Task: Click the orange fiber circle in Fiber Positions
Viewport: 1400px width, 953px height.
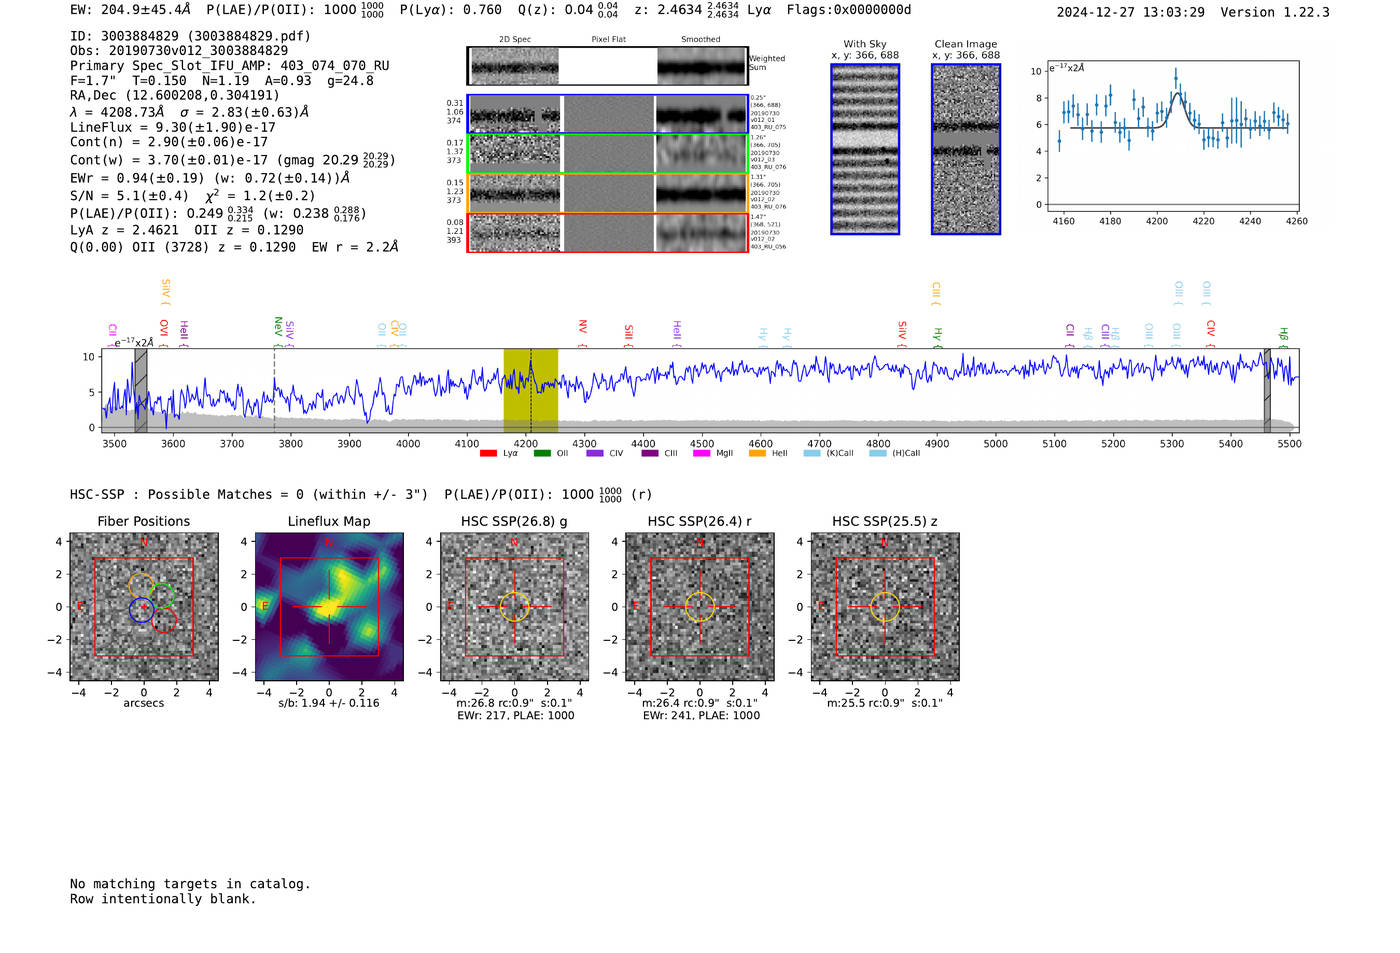Action: 142,586
